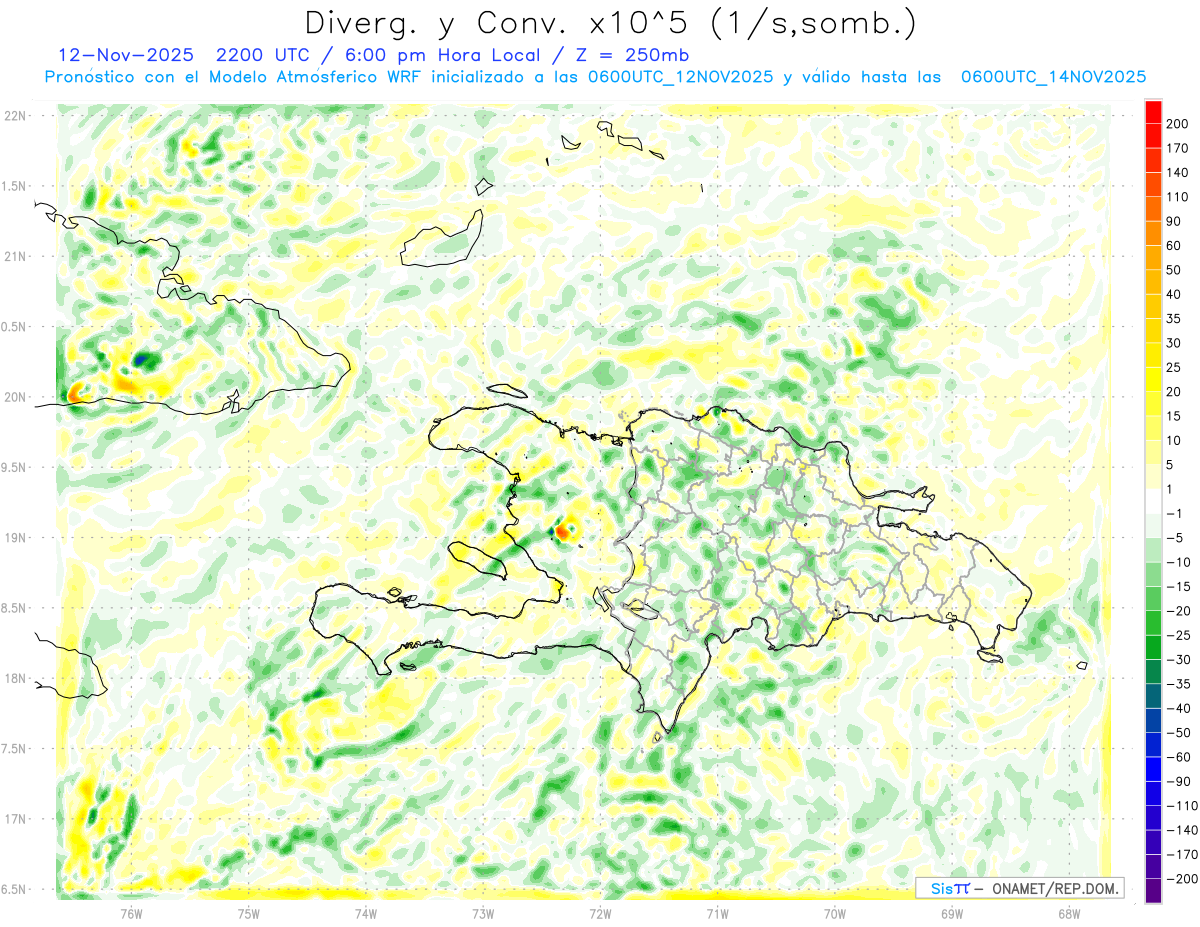Click the '-200' colorbar value
1200x927 pixels.
[x=1181, y=879]
